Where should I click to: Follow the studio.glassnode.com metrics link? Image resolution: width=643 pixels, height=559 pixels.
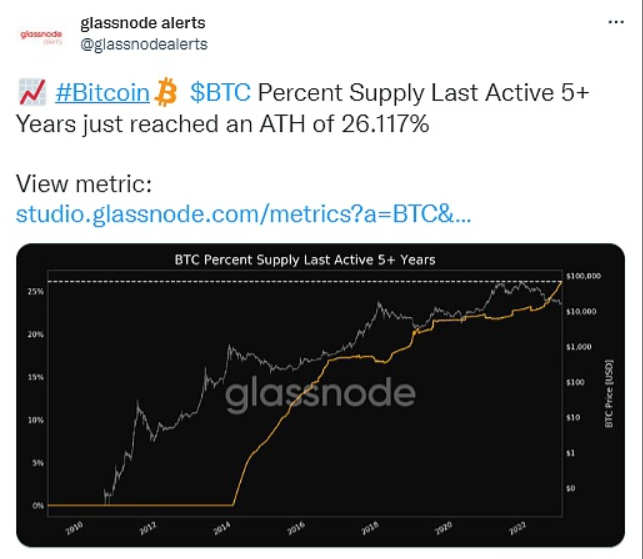tap(243, 214)
